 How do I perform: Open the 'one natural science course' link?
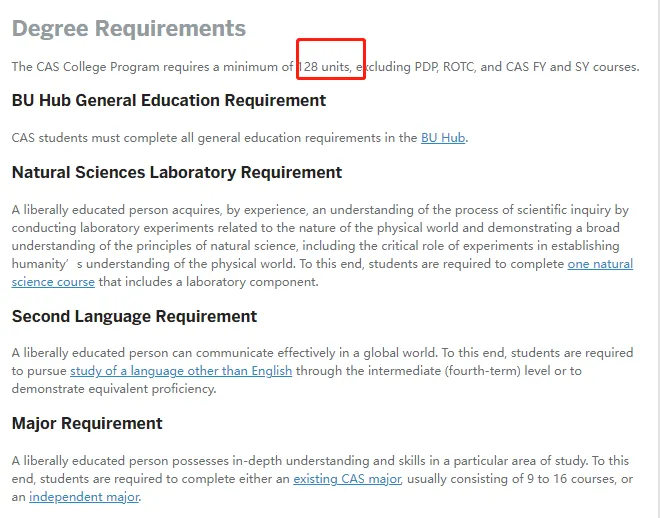click(x=600, y=265)
